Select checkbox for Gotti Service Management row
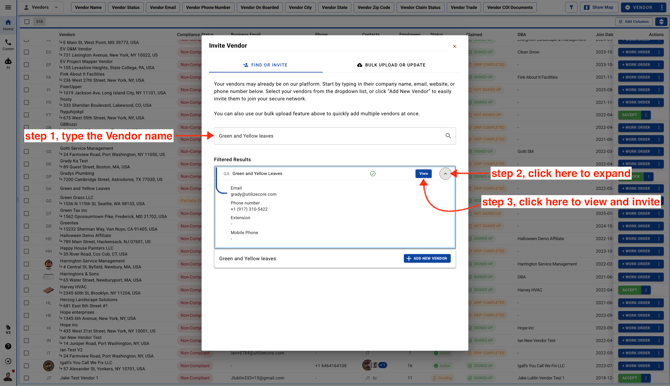The height and width of the screenshot is (386, 670). coord(26,151)
